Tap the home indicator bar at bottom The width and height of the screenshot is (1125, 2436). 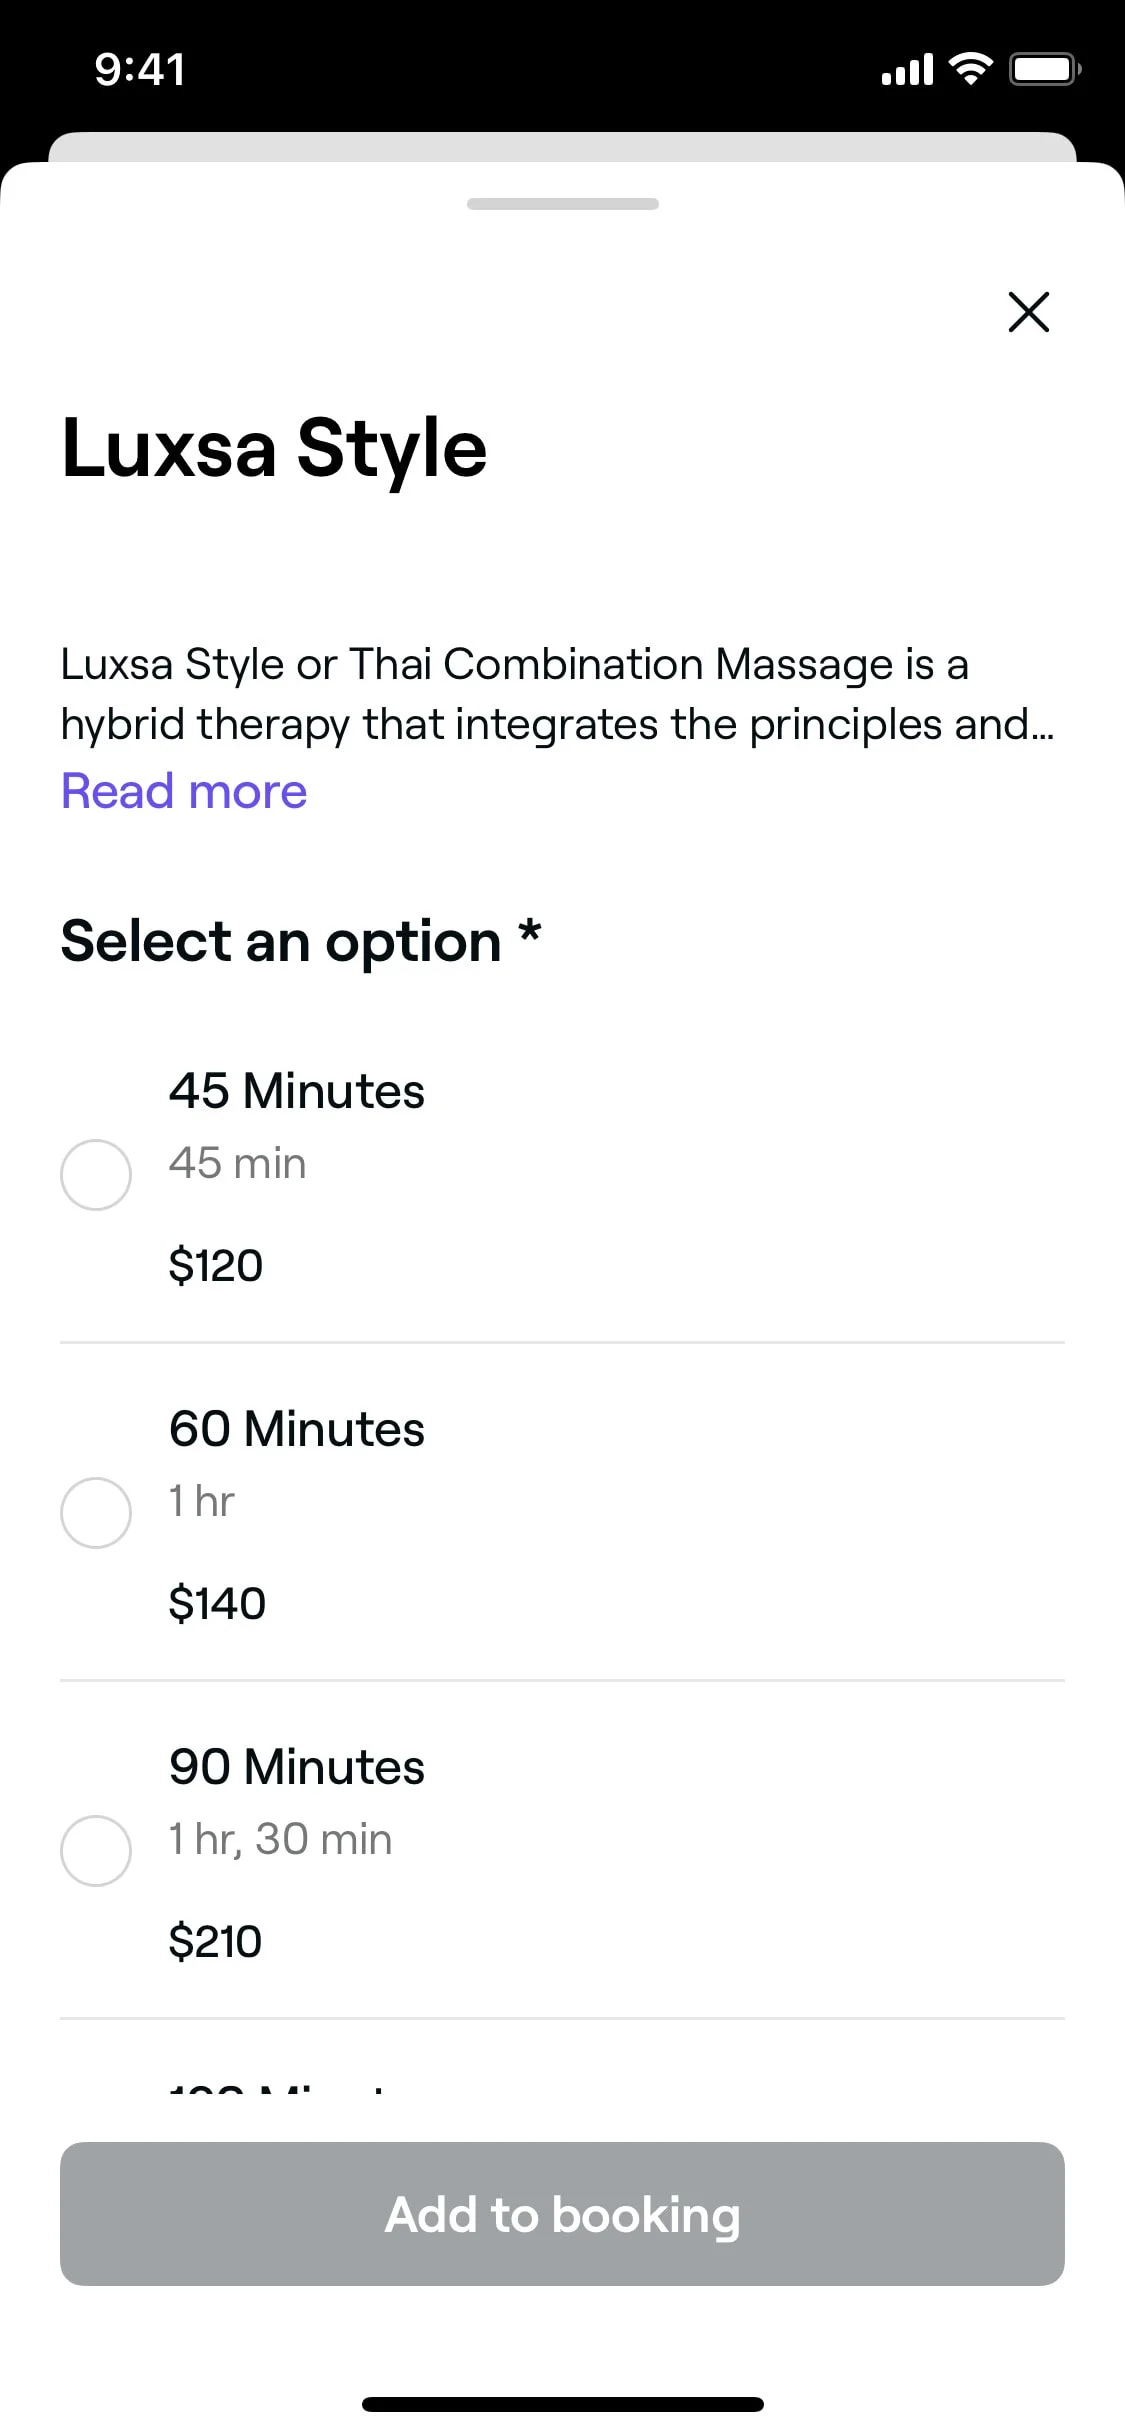[x=562, y=2404]
